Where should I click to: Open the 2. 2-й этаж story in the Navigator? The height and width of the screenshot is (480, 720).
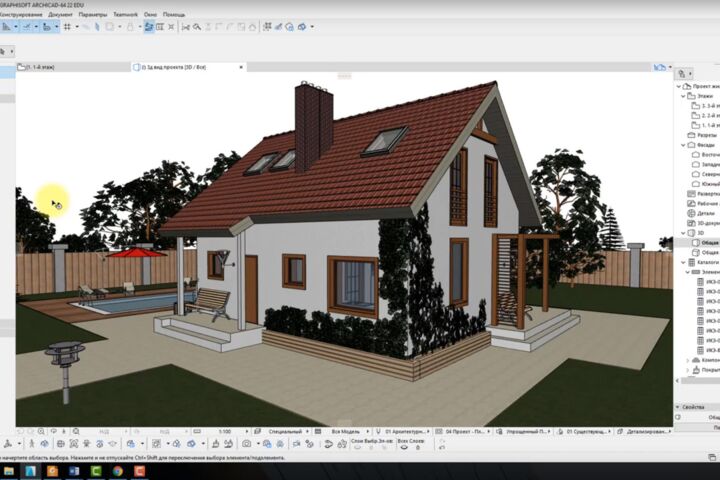tap(705, 115)
